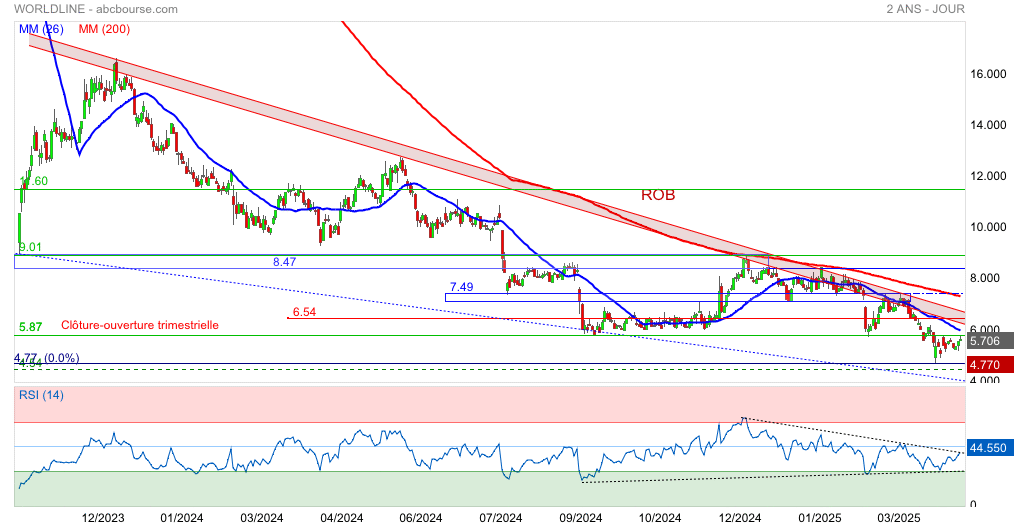Click the 01/2025 date axis label

819,518
